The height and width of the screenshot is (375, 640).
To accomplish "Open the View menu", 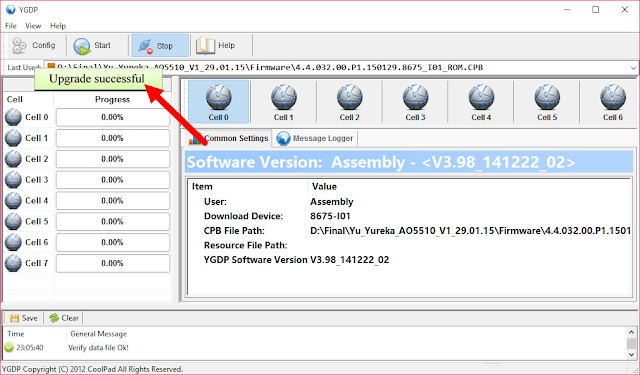I will (33, 26).
